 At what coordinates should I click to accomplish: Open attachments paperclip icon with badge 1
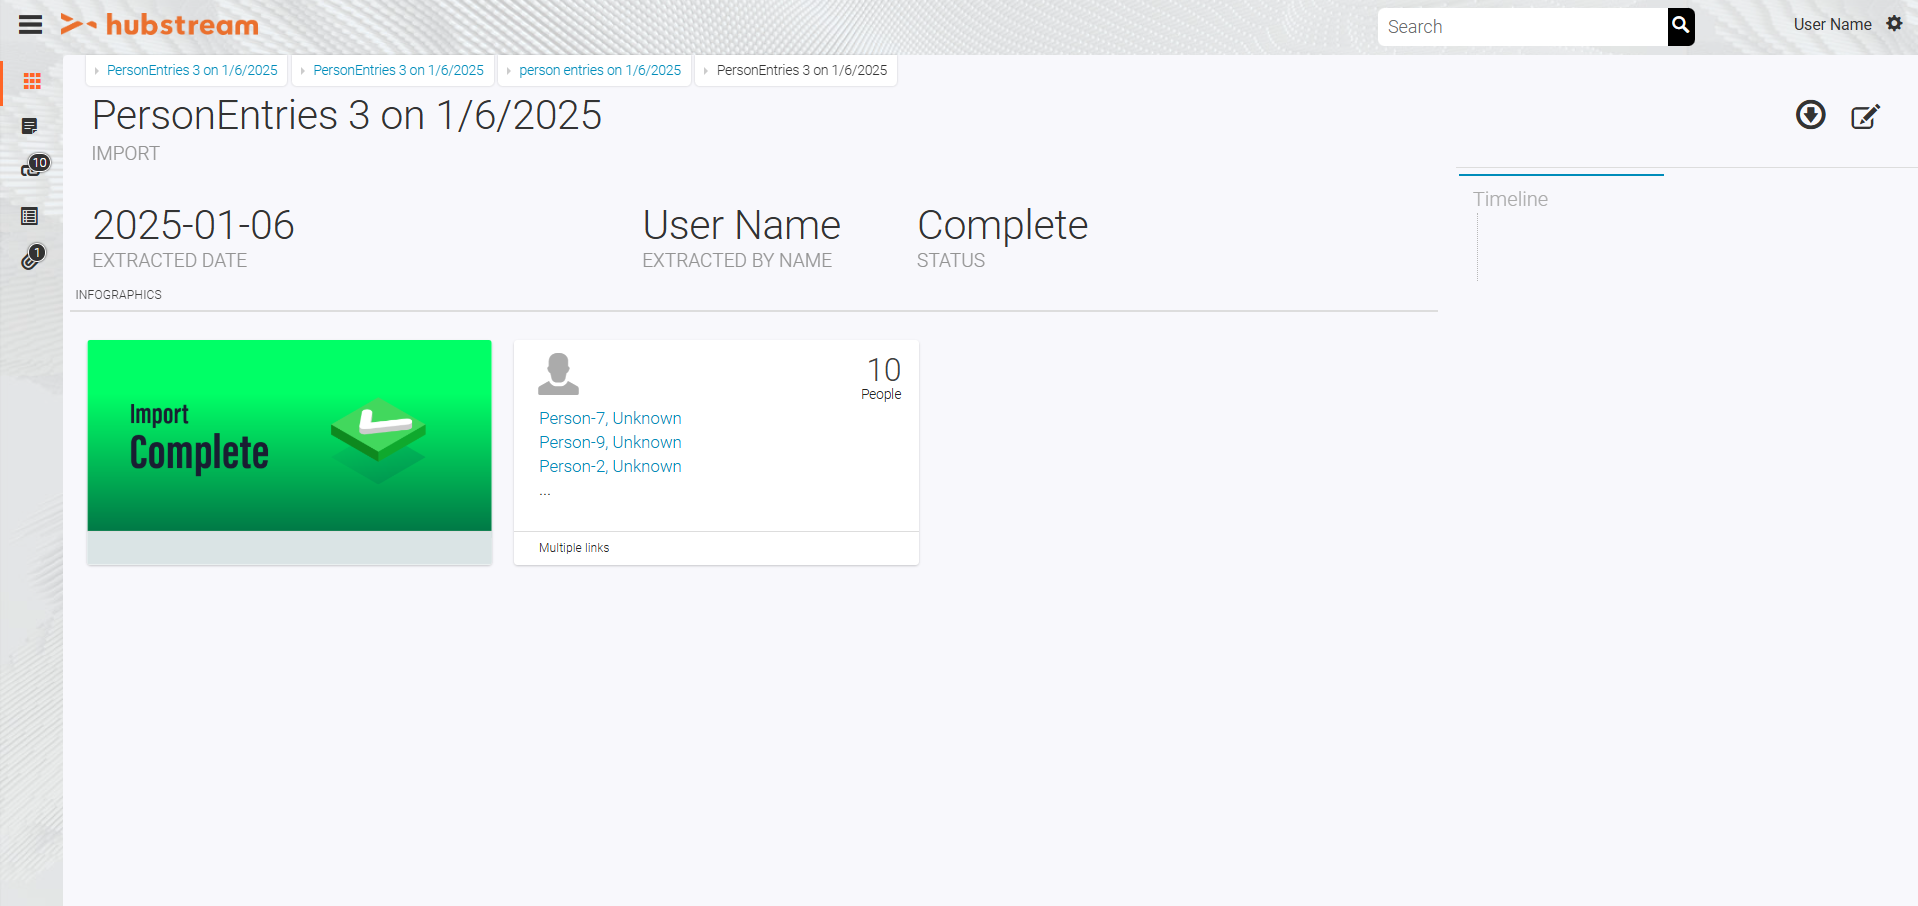(29, 257)
